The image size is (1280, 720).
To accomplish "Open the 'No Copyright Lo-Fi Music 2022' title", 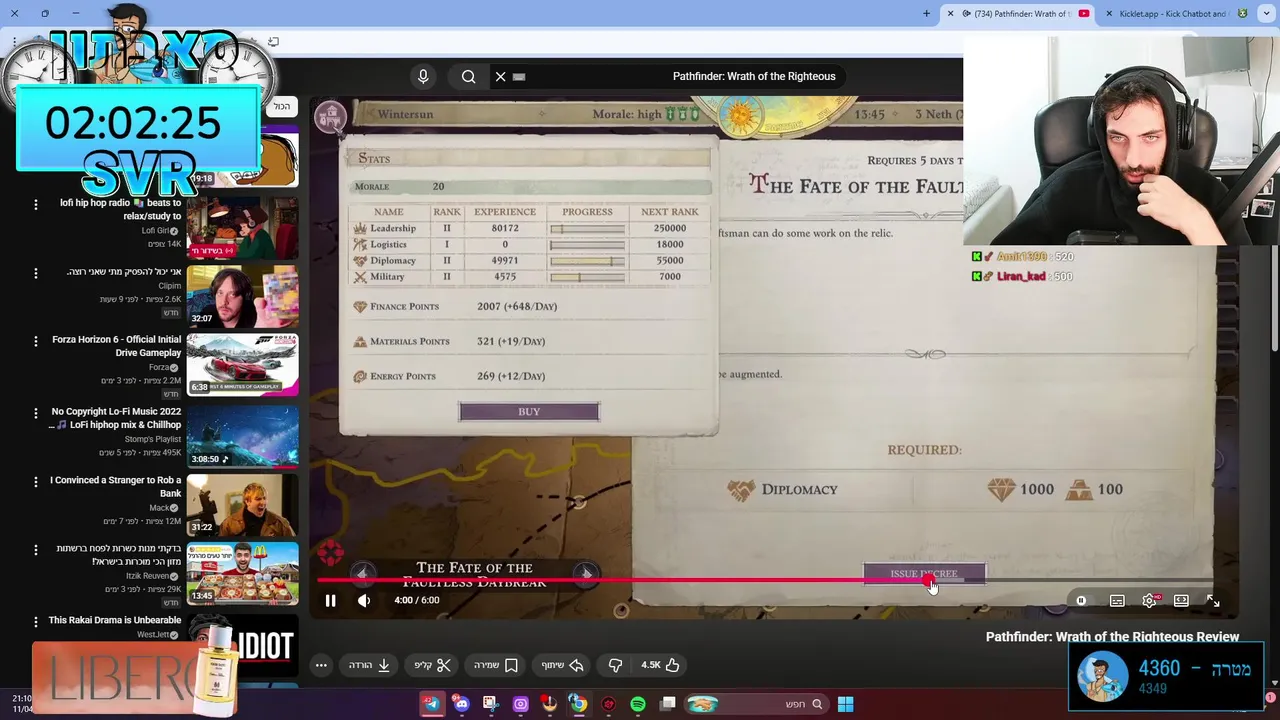I will (116, 418).
